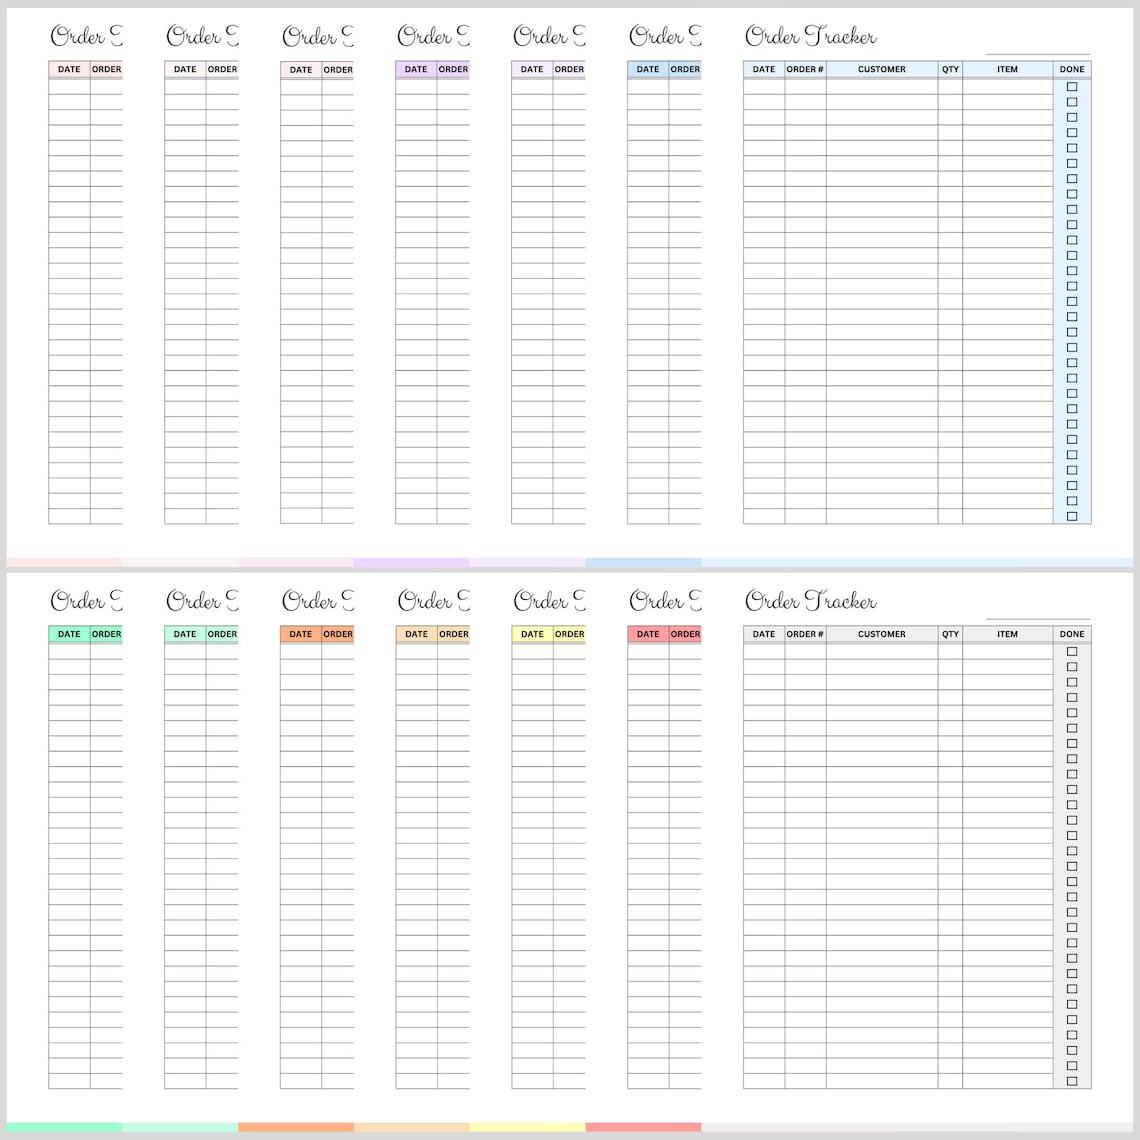Tick a middle DONE checkbox in top tracker
Screen dimensions: 1140x1140
pyautogui.click(x=1071, y=301)
